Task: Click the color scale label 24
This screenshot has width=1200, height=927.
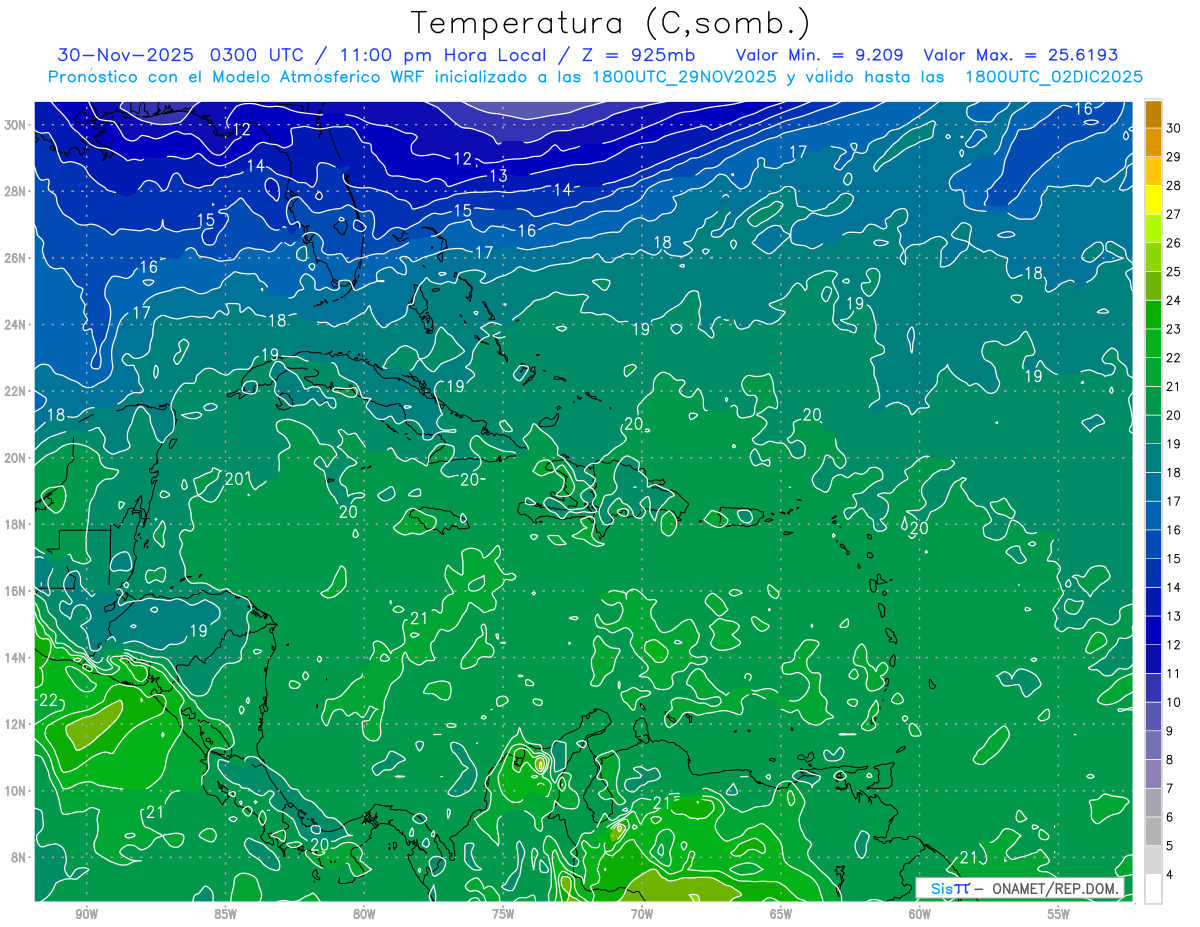Action: (x=1174, y=300)
